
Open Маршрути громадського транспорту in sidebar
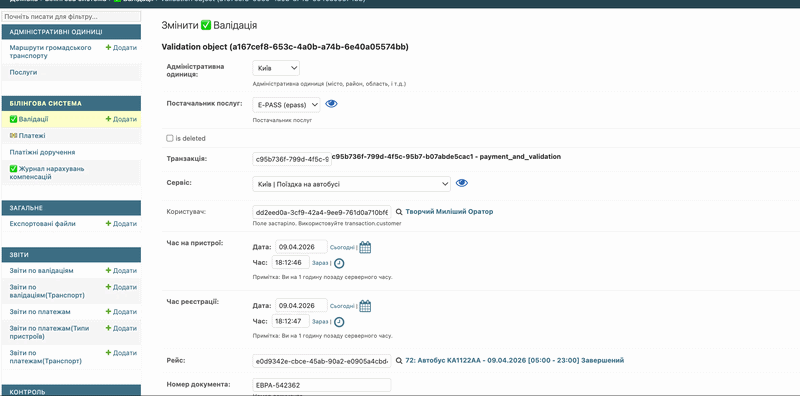pos(51,52)
